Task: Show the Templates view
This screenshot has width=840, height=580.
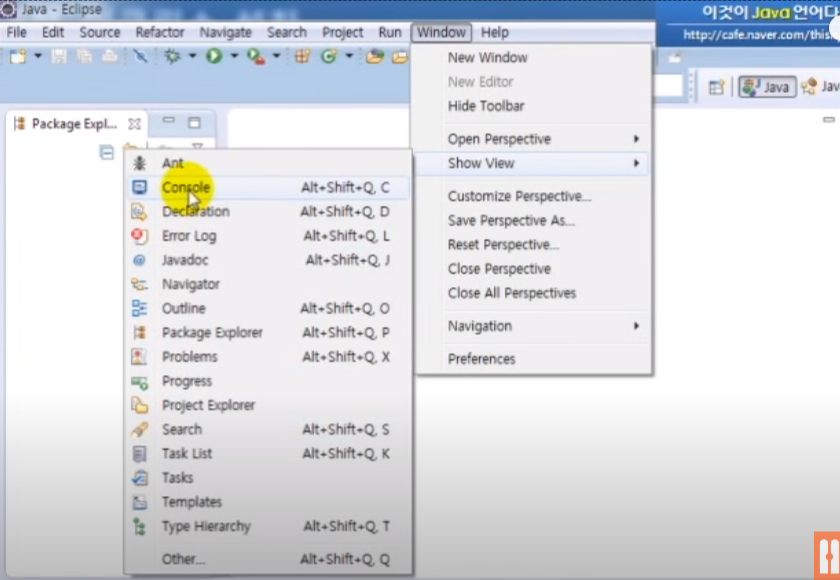Action: pyautogui.click(x=268, y=502)
